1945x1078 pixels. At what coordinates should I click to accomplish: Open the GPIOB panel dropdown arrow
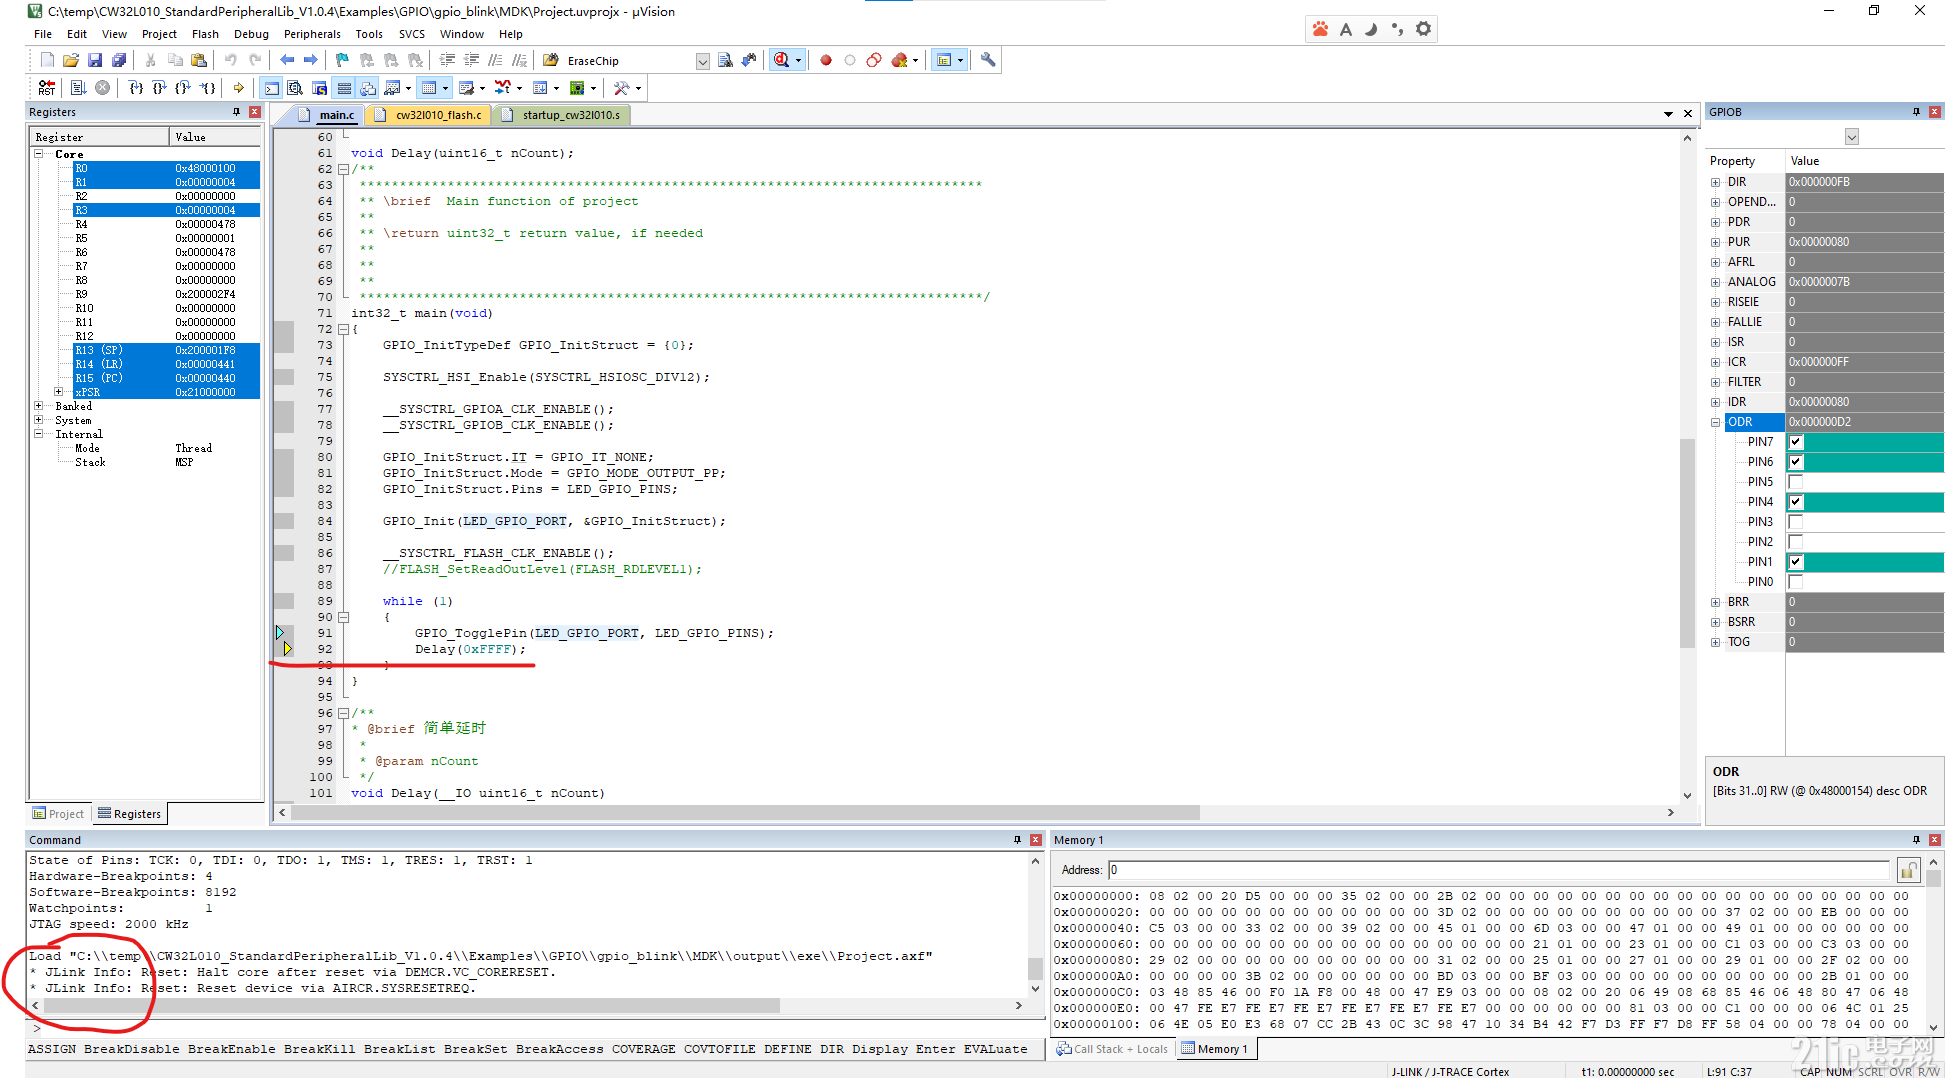point(1851,137)
